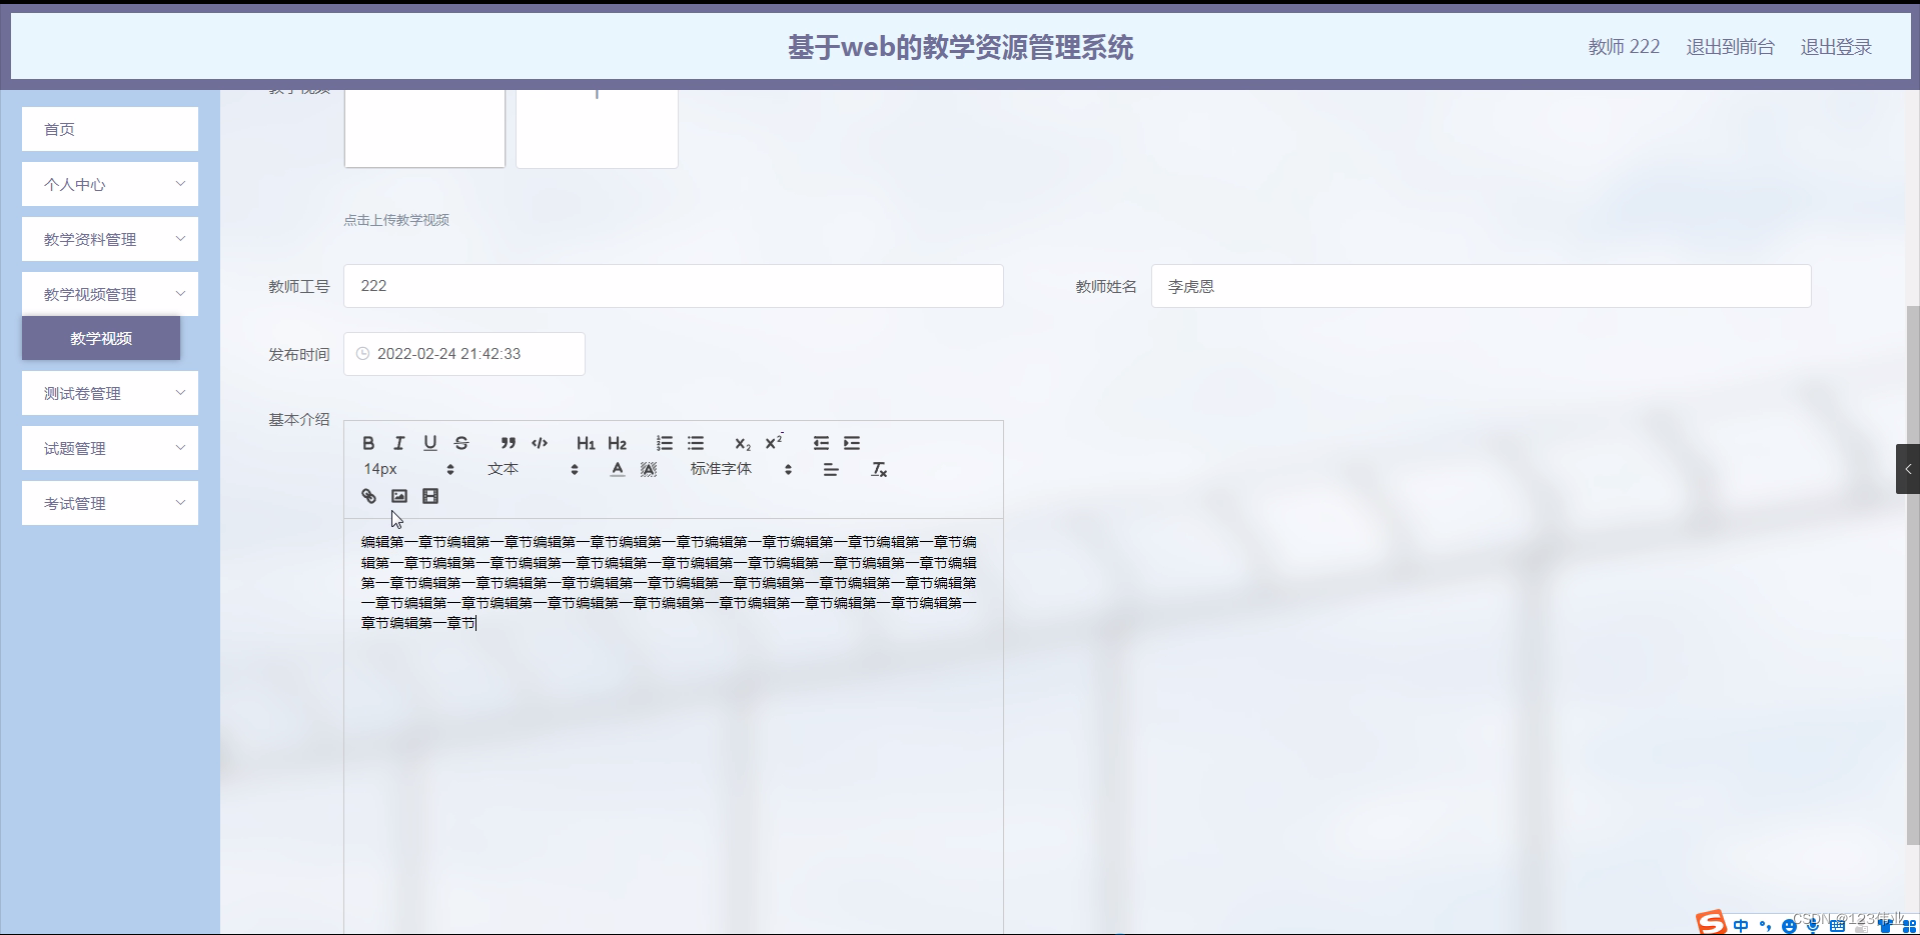Screen dimensions: 1920x935
Task: Insert a code block in the editor
Action: click(x=540, y=443)
